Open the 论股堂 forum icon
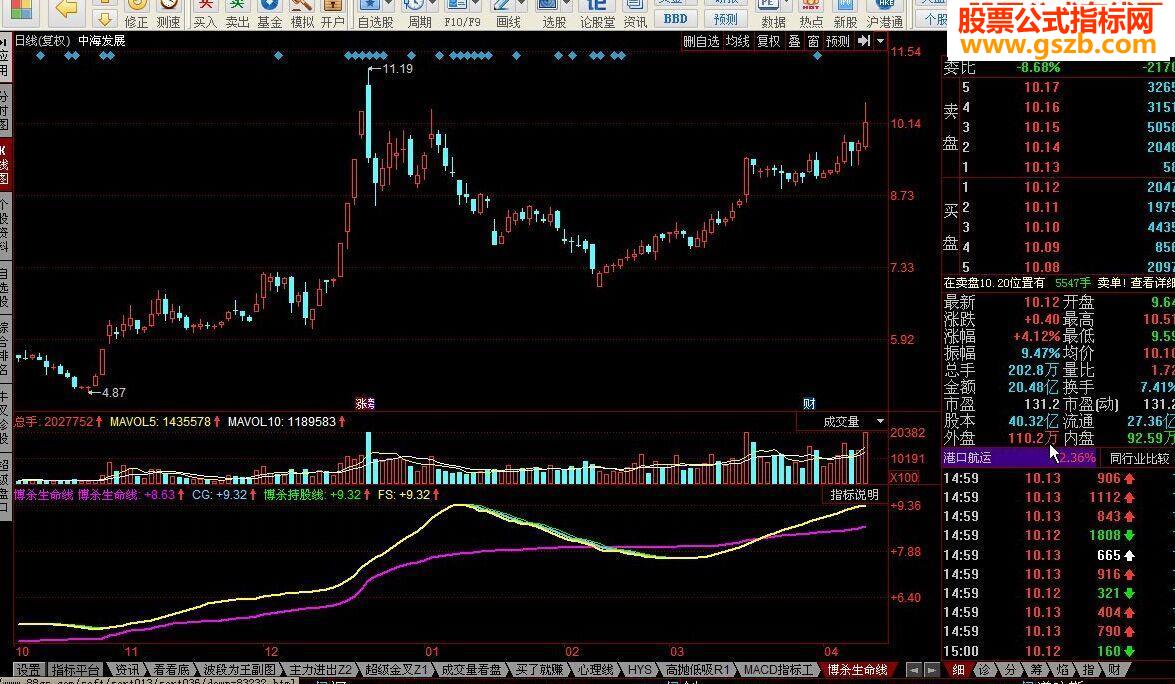The height and width of the screenshot is (684, 1175). coord(597,14)
